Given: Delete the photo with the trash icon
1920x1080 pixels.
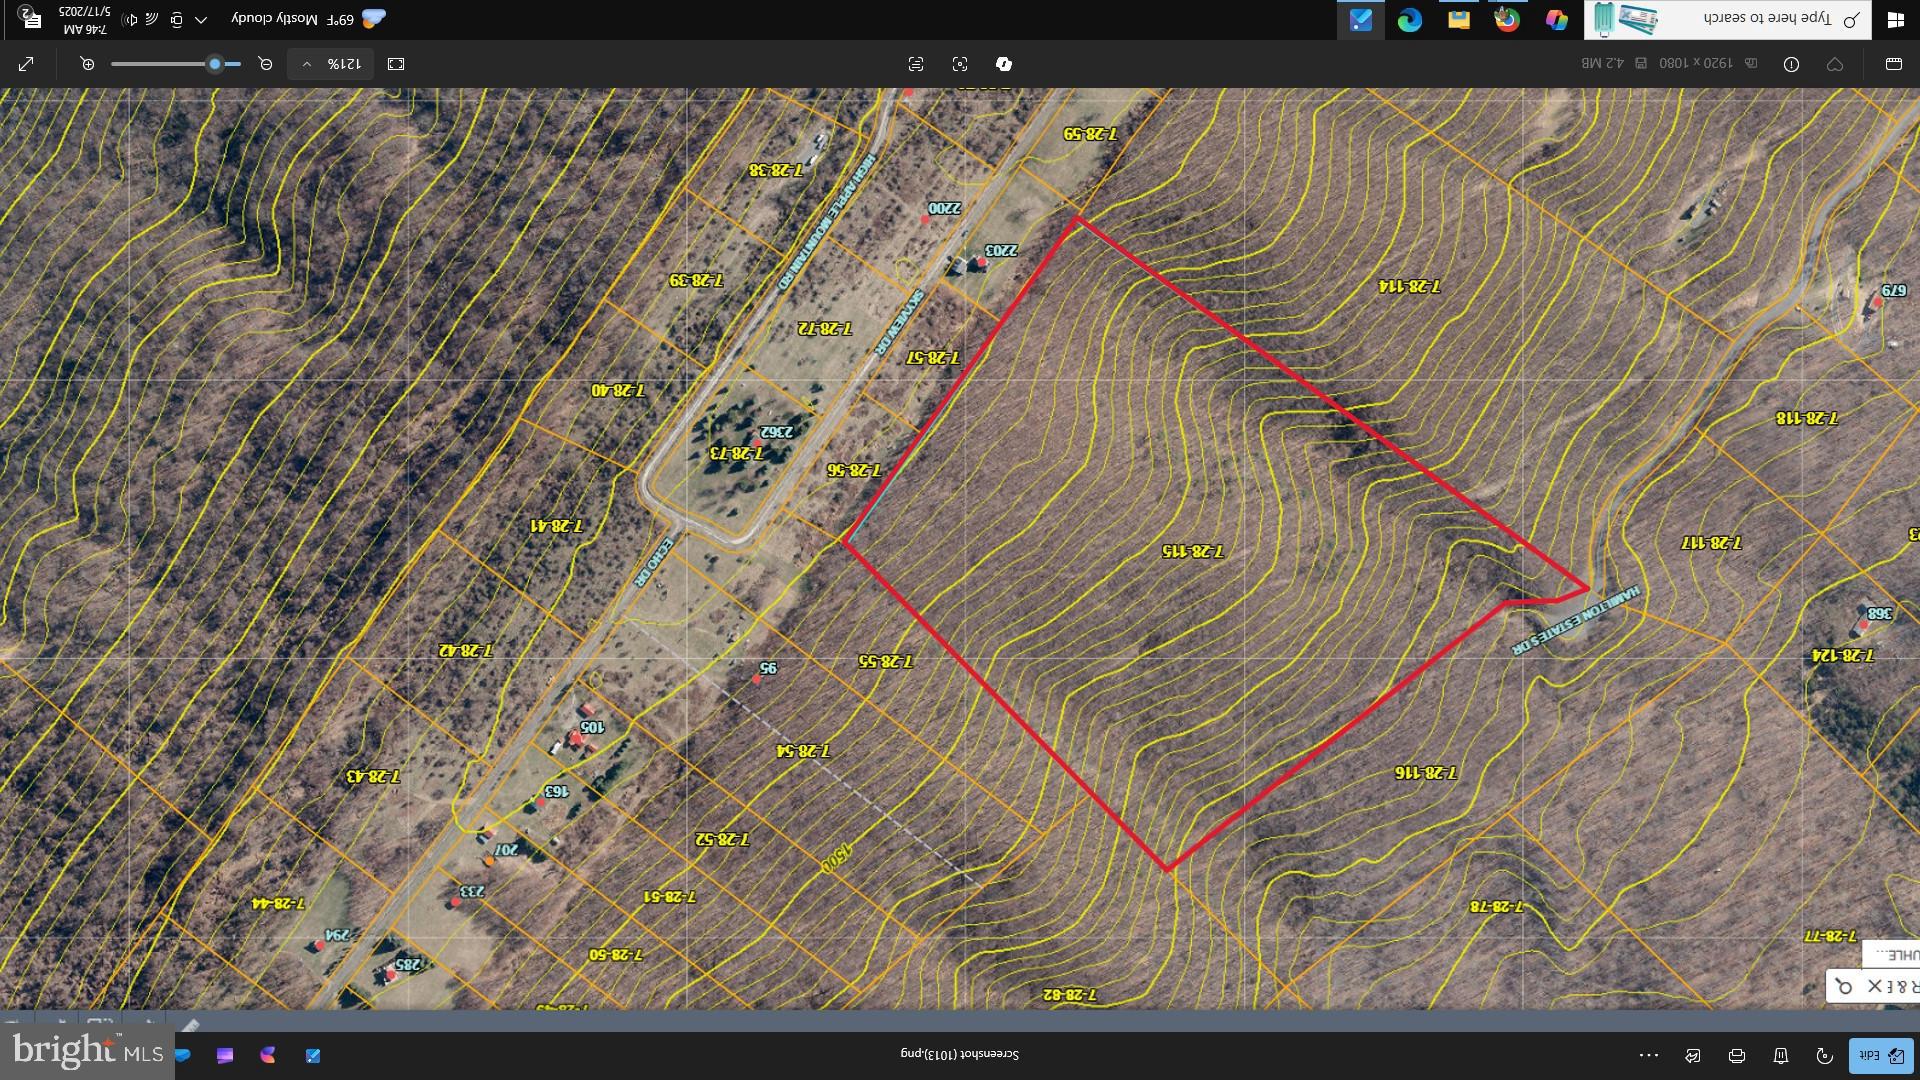Looking at the screenshot, I should (1781, 1056).
